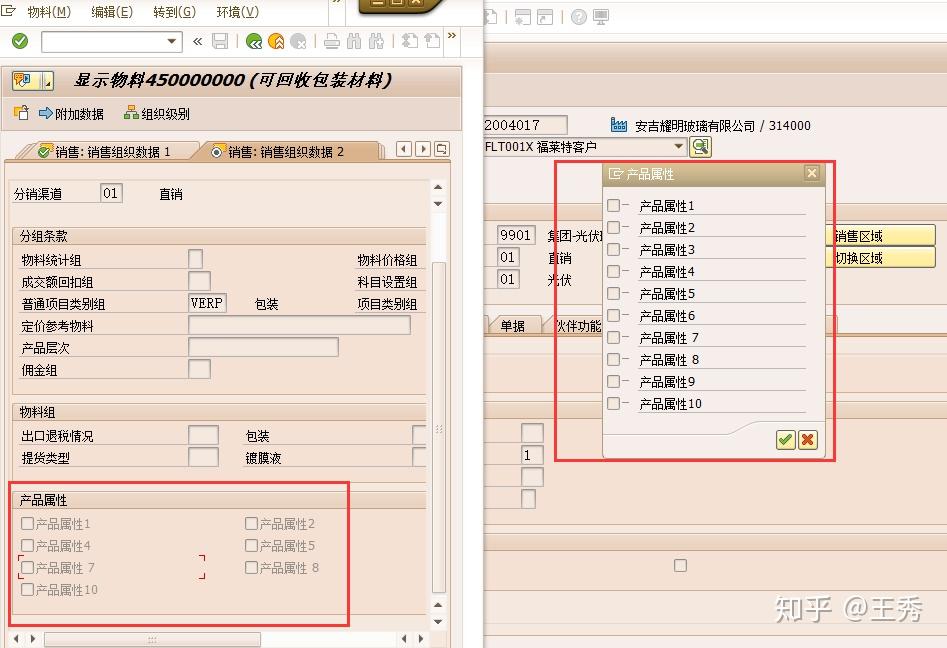Click the tab scroll-right arrow
Screen dimensions: 947x648
coord(424,146)
